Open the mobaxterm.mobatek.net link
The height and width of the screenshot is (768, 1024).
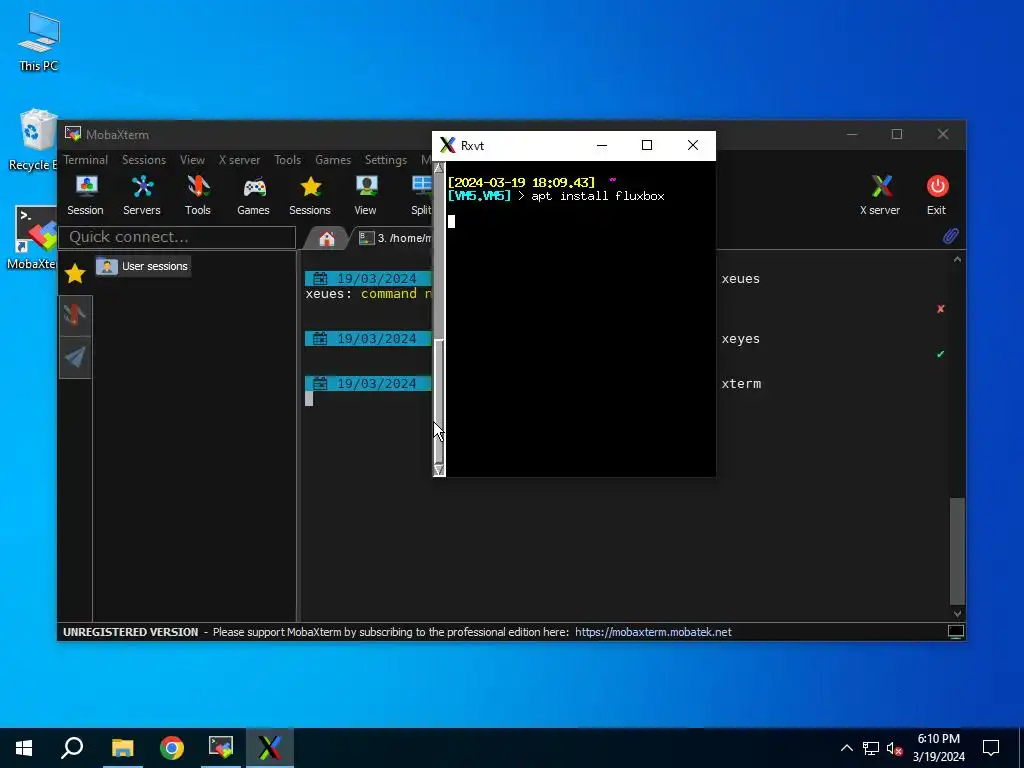[653, 632]
